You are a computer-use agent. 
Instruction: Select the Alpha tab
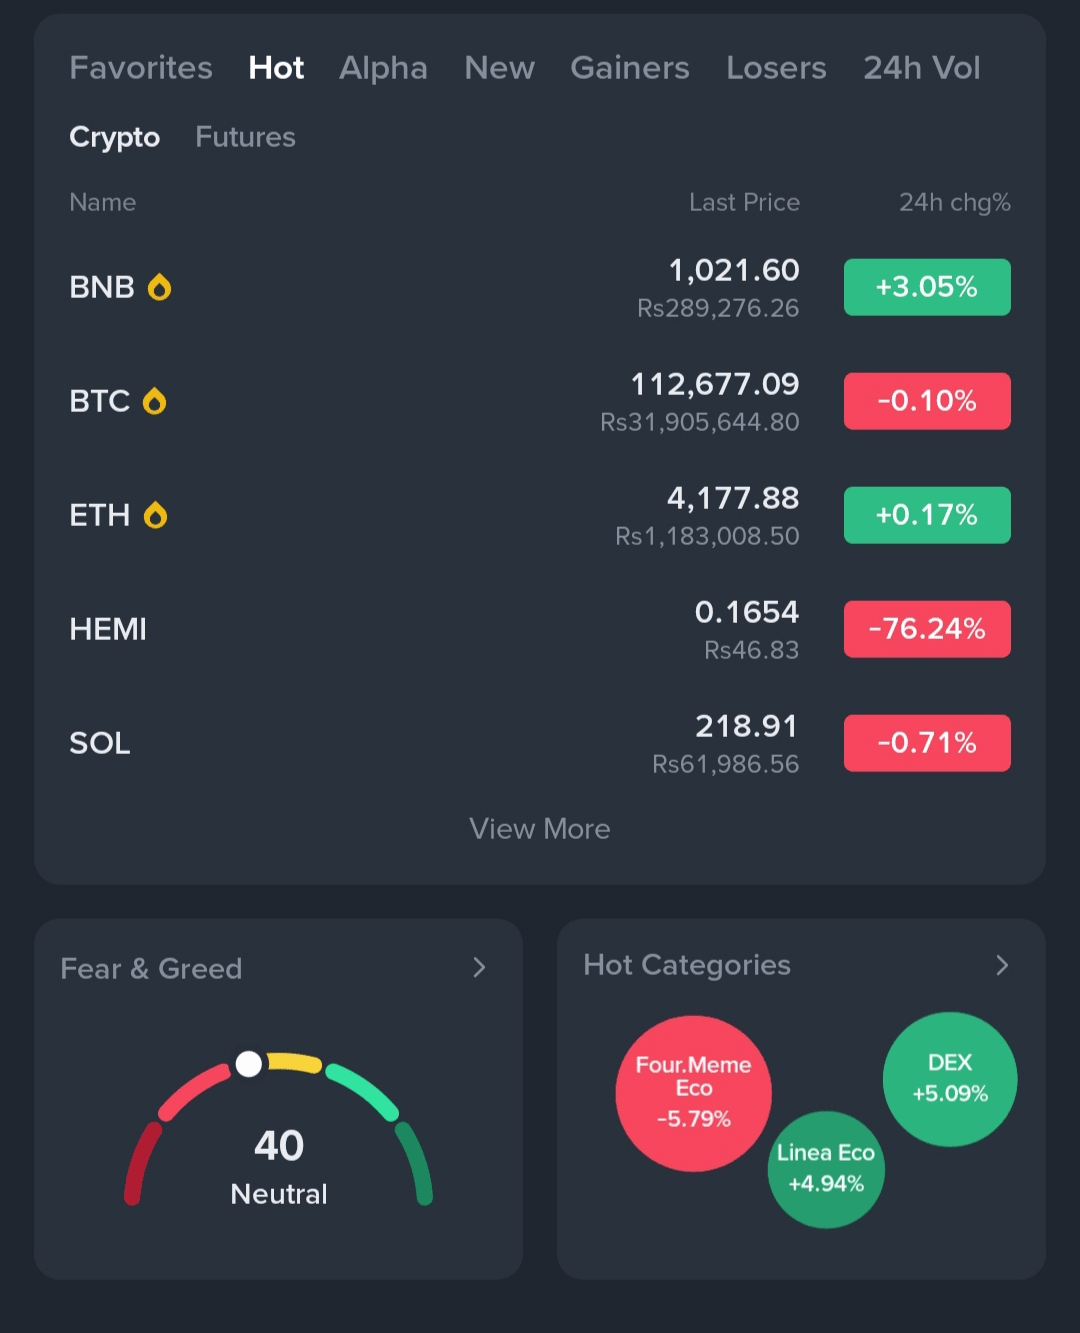coord(383,68)
